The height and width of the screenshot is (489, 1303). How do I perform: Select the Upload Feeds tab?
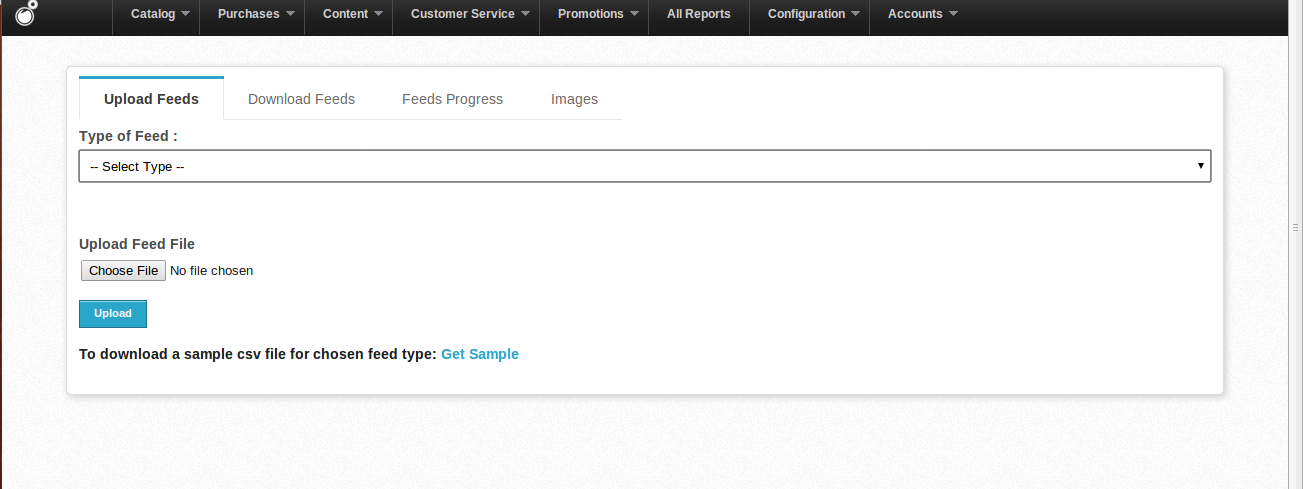pyautogui.click(x=151, y=99)
